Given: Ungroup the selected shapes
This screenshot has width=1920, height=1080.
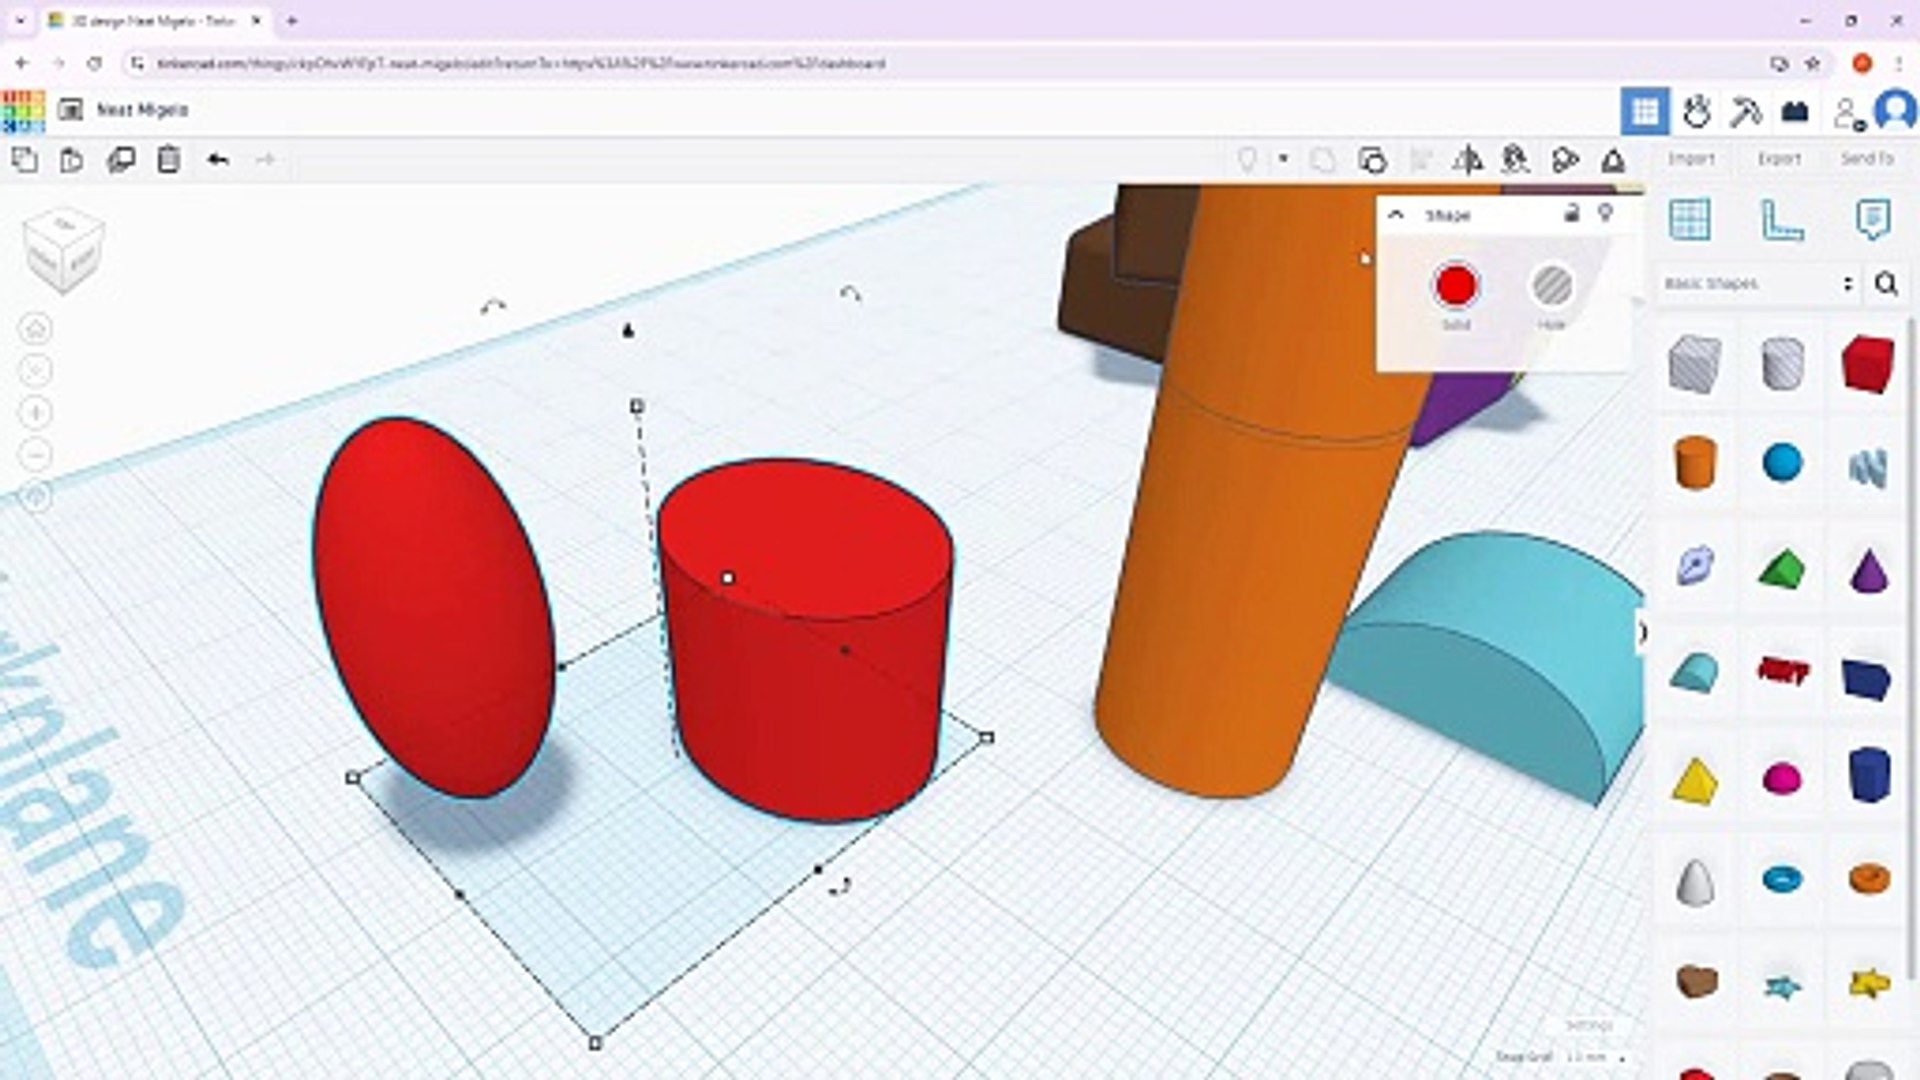Looking at the screenshot, I should click(x=1373, y=160).
